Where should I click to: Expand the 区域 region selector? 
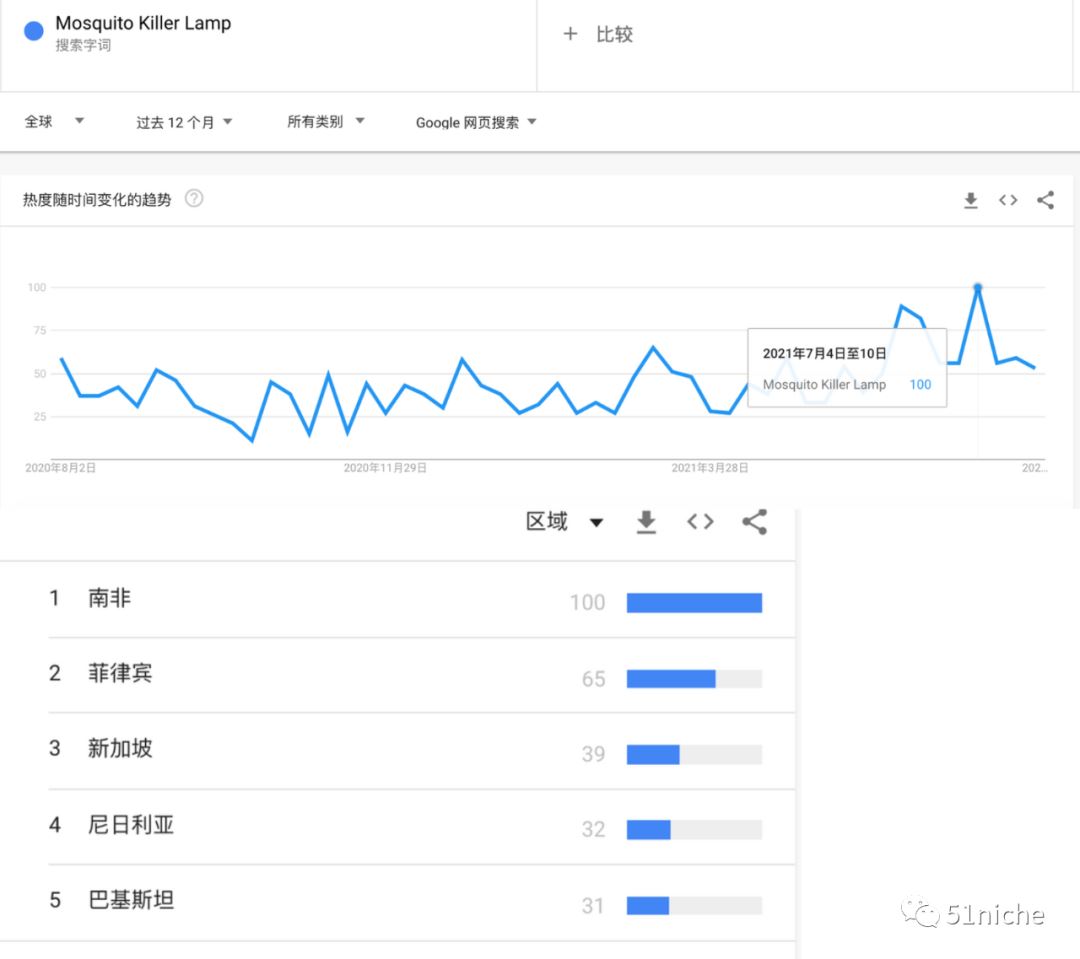click(x=565, y=522)
